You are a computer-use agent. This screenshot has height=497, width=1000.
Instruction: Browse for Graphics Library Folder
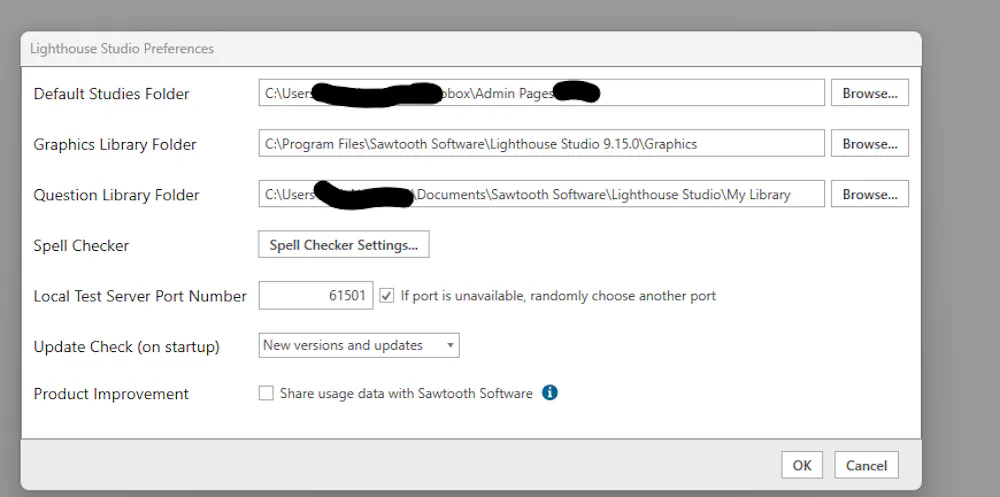click(x=870, y=144)
